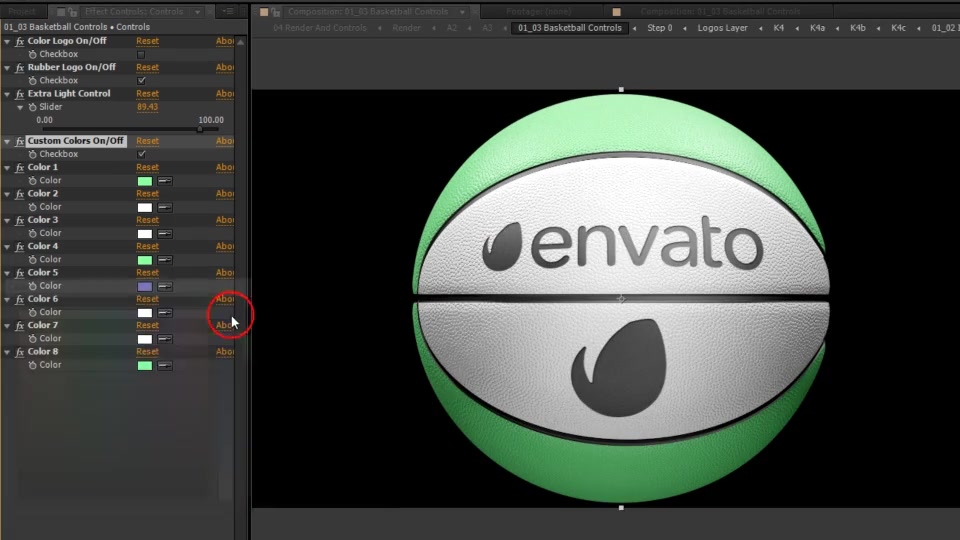Toggle fx icon of Extra Light Control effect
Viewport: 960px width, 540px height.
(20, 94)
